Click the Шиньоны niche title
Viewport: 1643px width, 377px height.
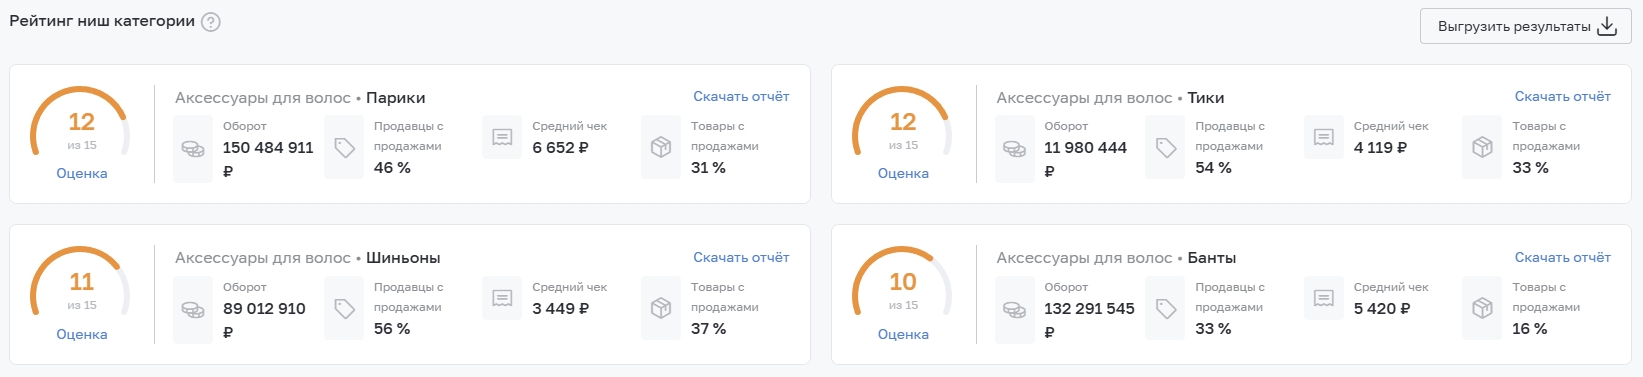[x=403, y=258]
